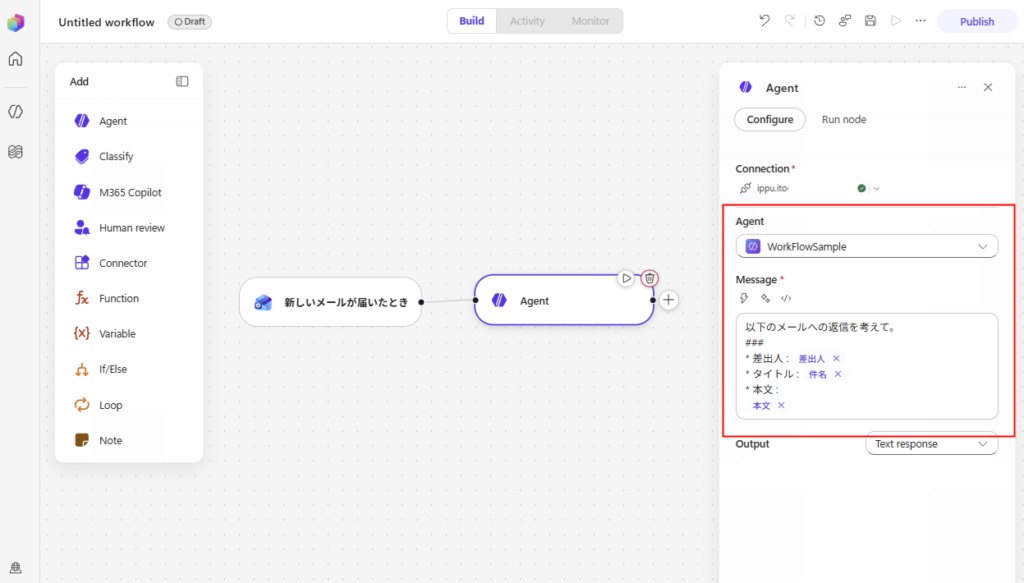The image size is (1024, 583).
Task: Save the workflow with disk icon
Action: [x=870, y=21]
